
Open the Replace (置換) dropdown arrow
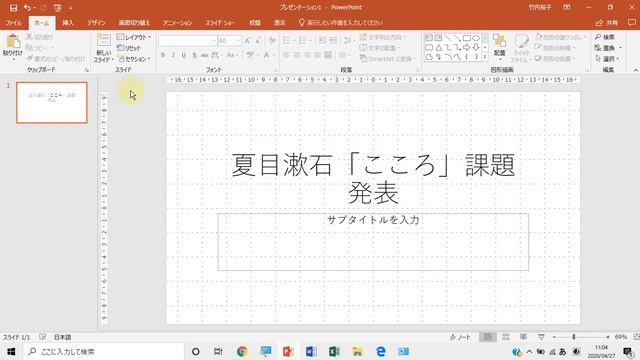(x=620, y=48)
